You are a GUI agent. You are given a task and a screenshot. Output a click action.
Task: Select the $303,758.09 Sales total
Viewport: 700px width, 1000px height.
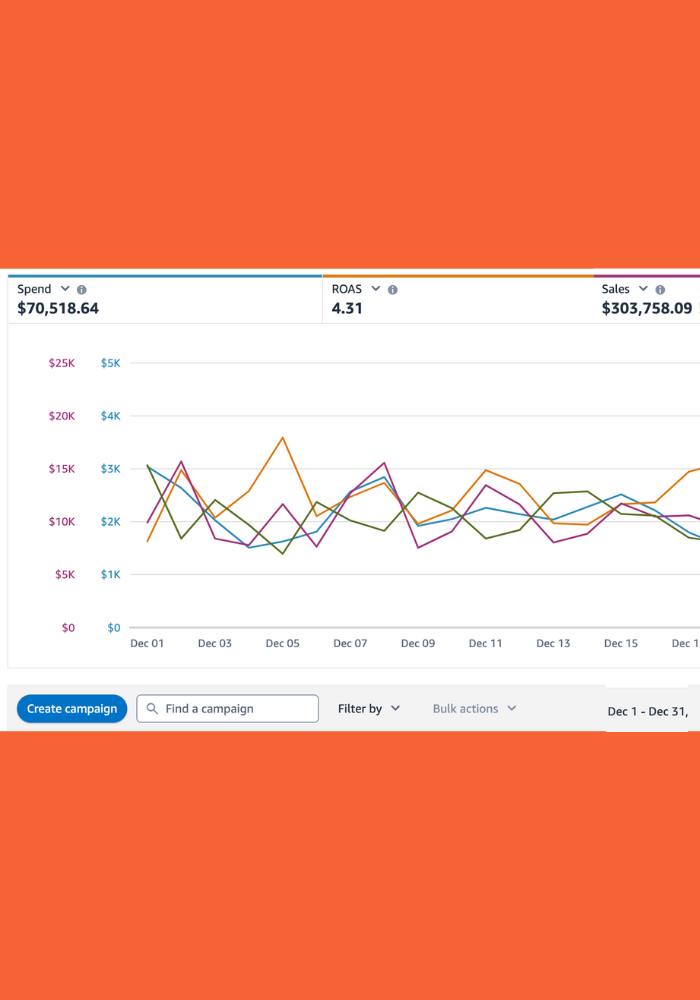tap(647, 308)
